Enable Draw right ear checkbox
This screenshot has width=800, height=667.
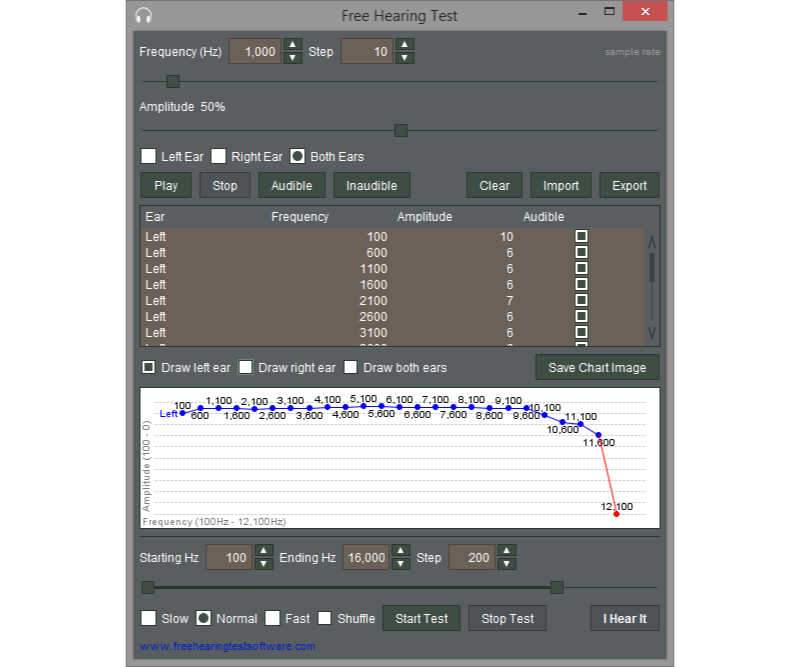coord(245,367)
